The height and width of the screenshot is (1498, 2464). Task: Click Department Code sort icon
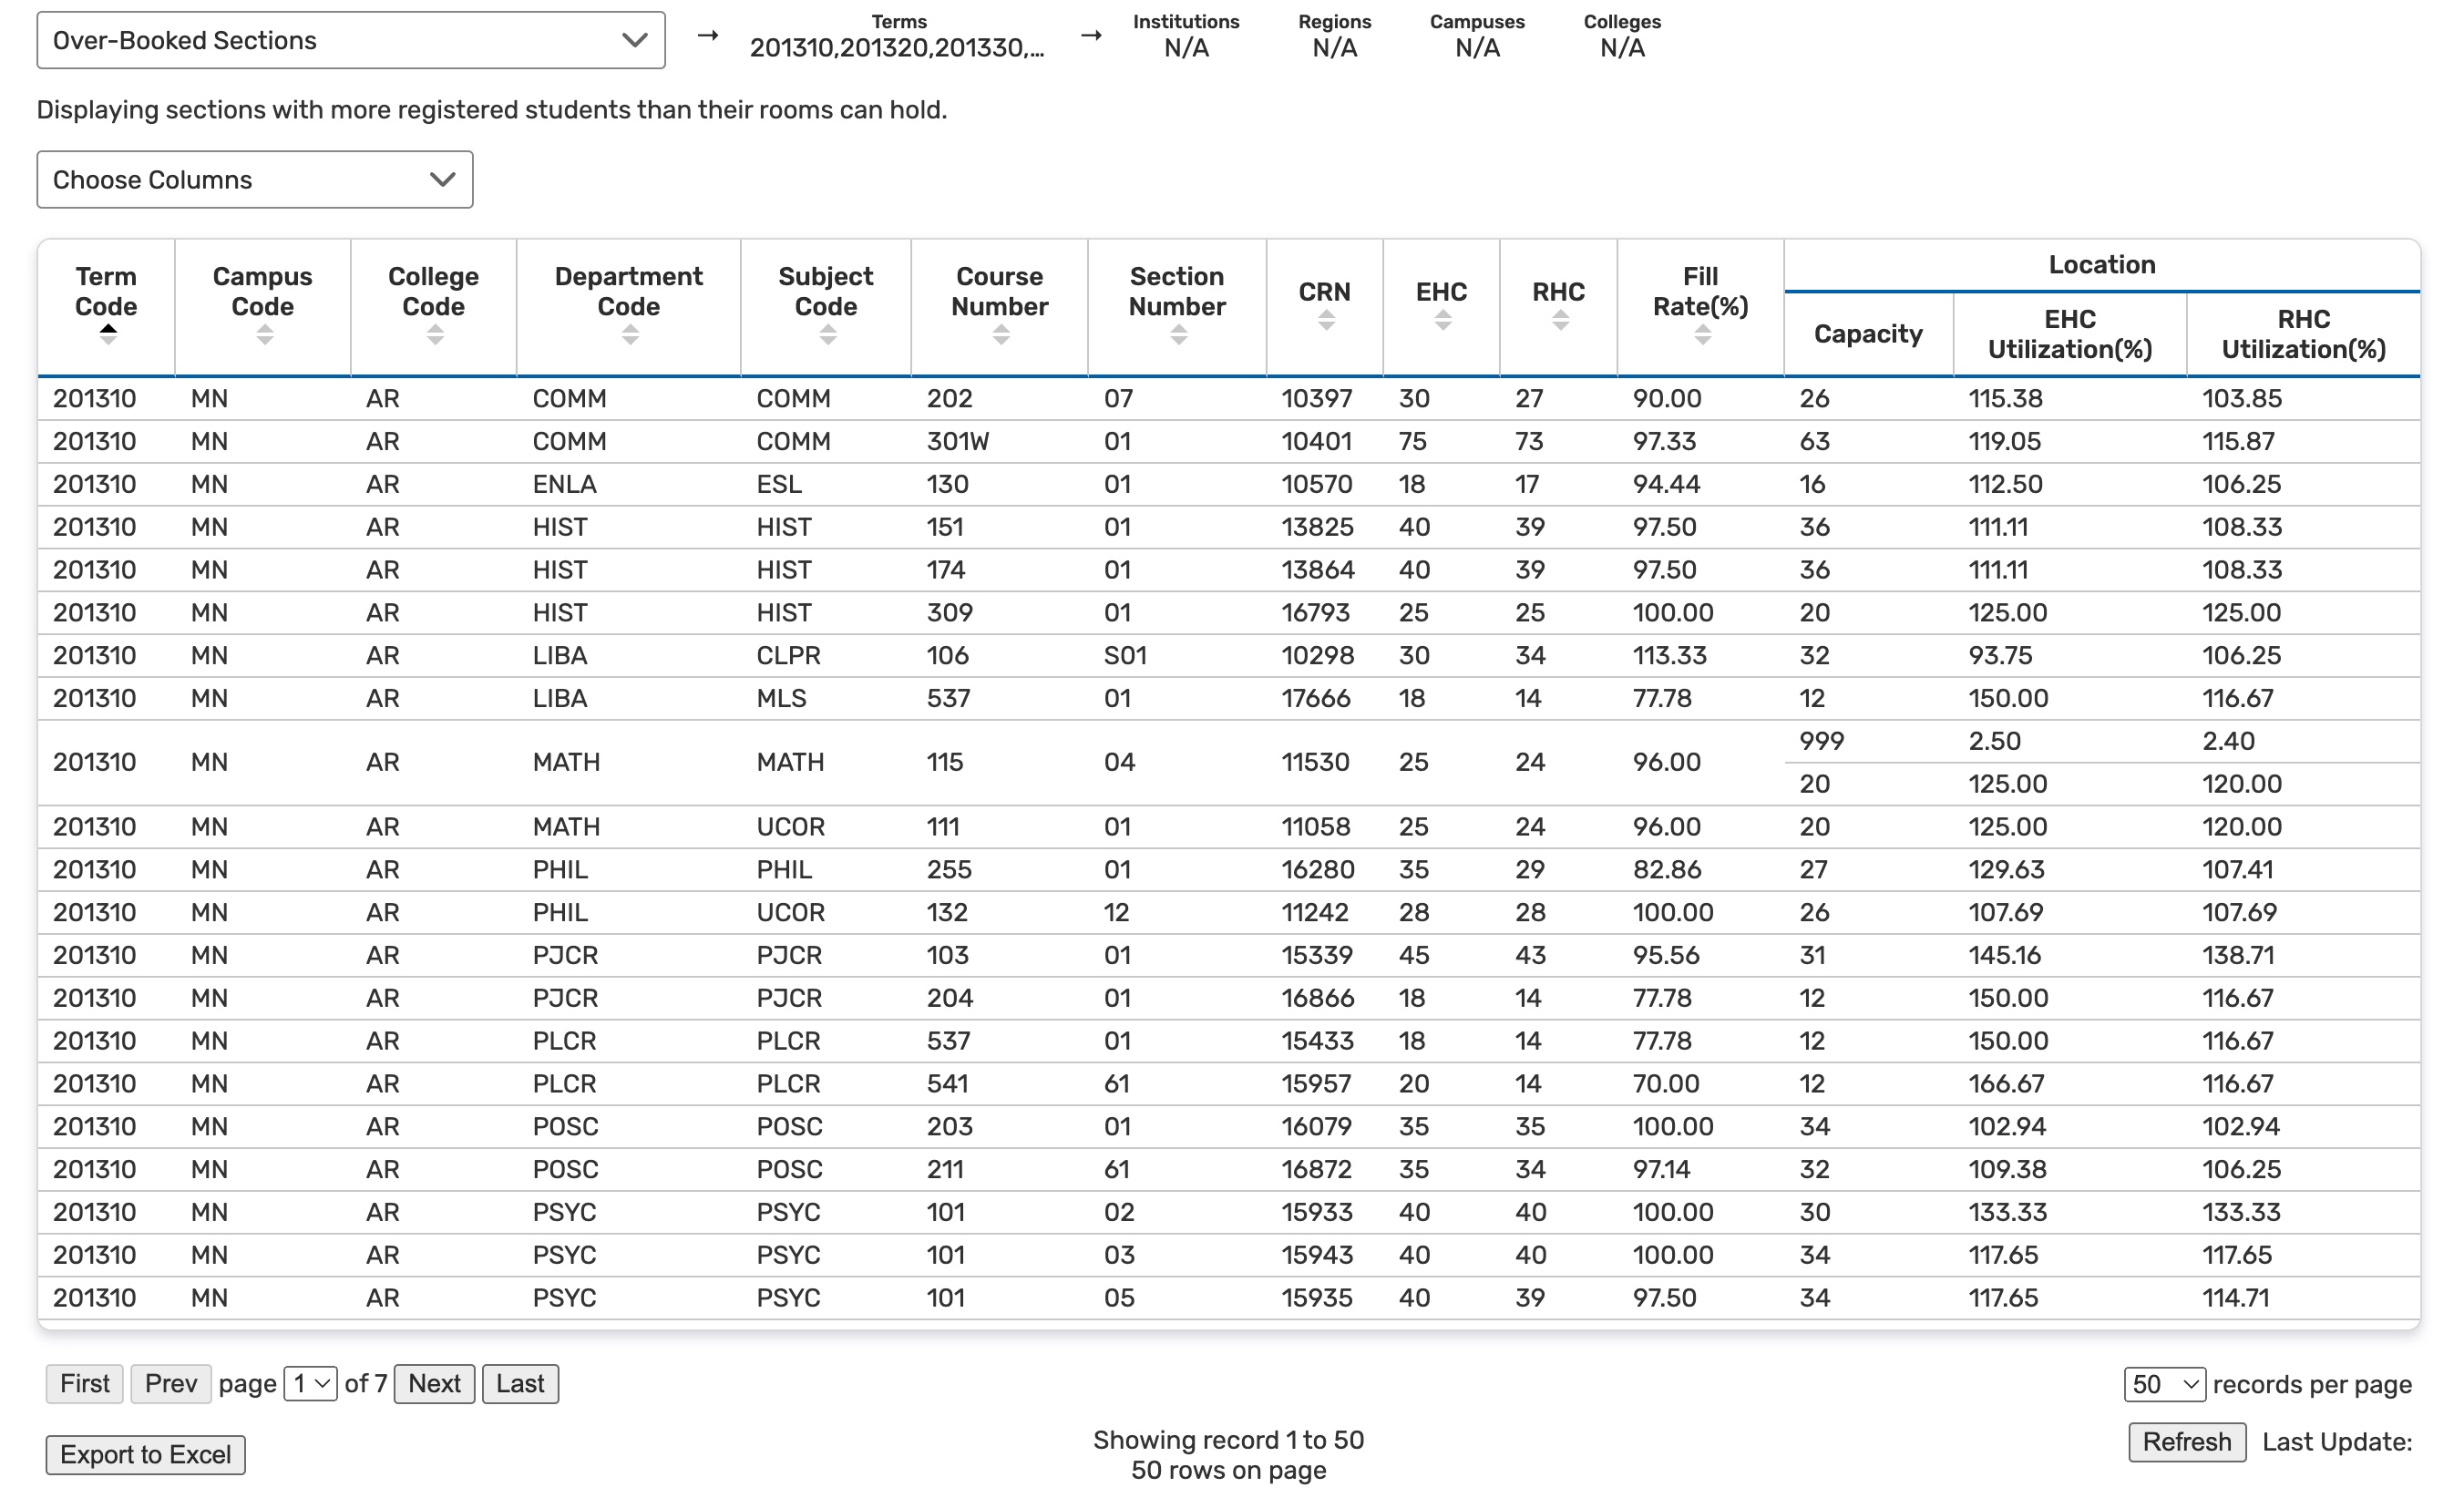tap(629, 335)
